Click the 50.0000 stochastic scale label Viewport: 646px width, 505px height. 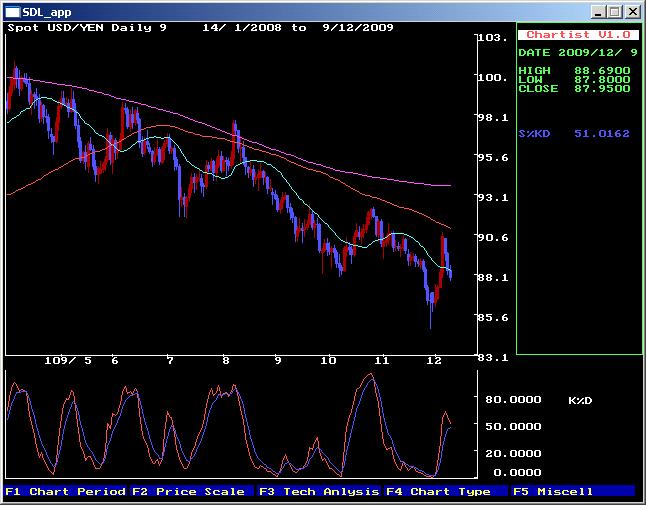point(513,426)
